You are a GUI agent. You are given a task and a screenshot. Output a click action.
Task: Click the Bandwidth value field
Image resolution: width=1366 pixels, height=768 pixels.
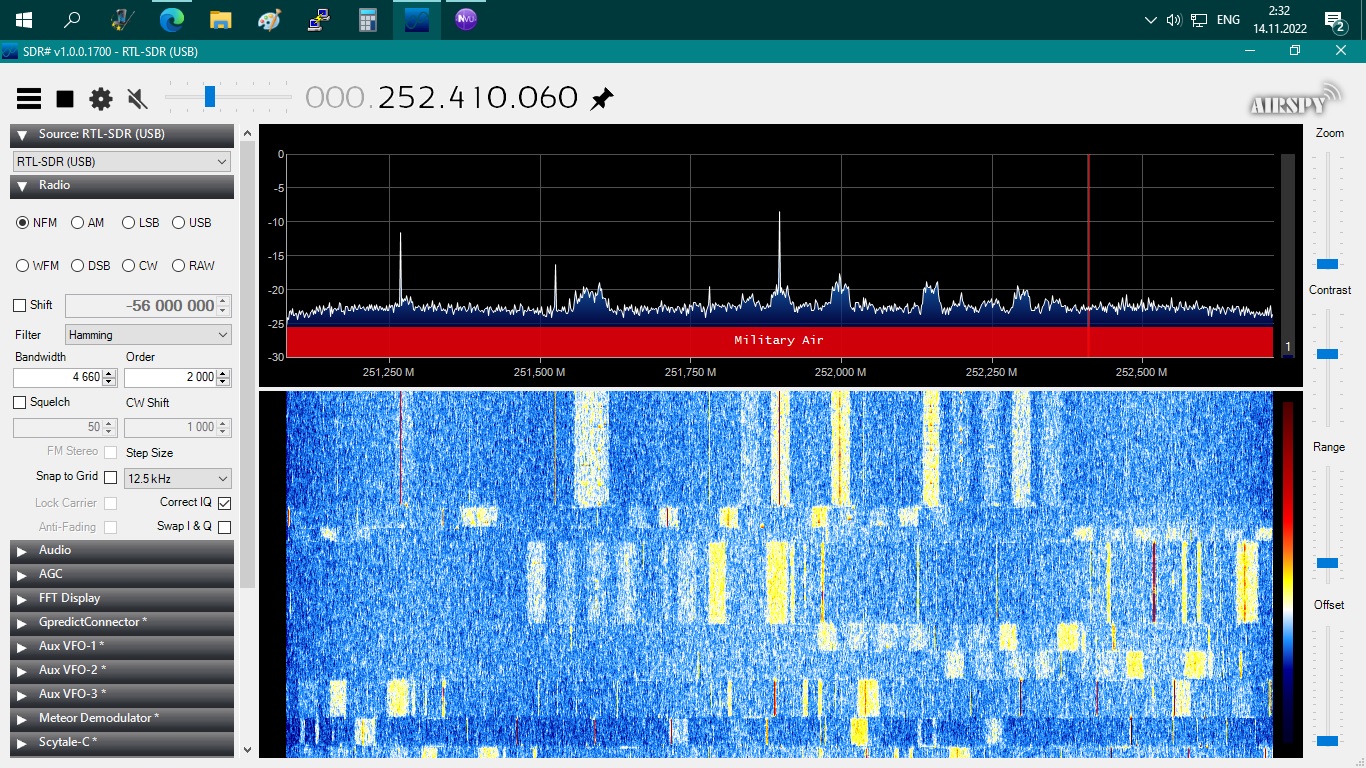57,377
